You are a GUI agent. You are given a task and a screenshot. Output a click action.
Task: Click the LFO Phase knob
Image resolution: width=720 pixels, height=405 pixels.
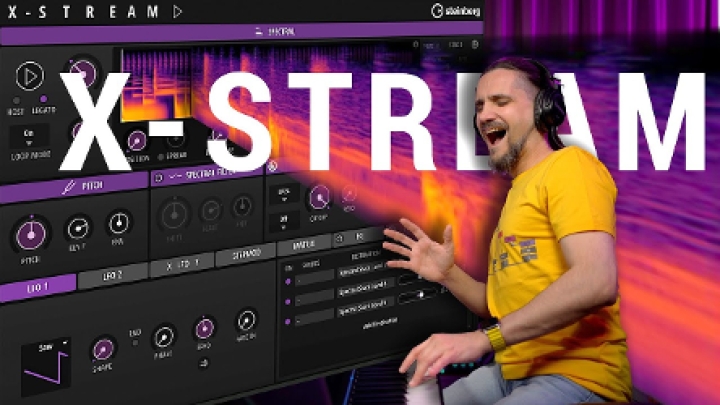click(x=164, y=338)
